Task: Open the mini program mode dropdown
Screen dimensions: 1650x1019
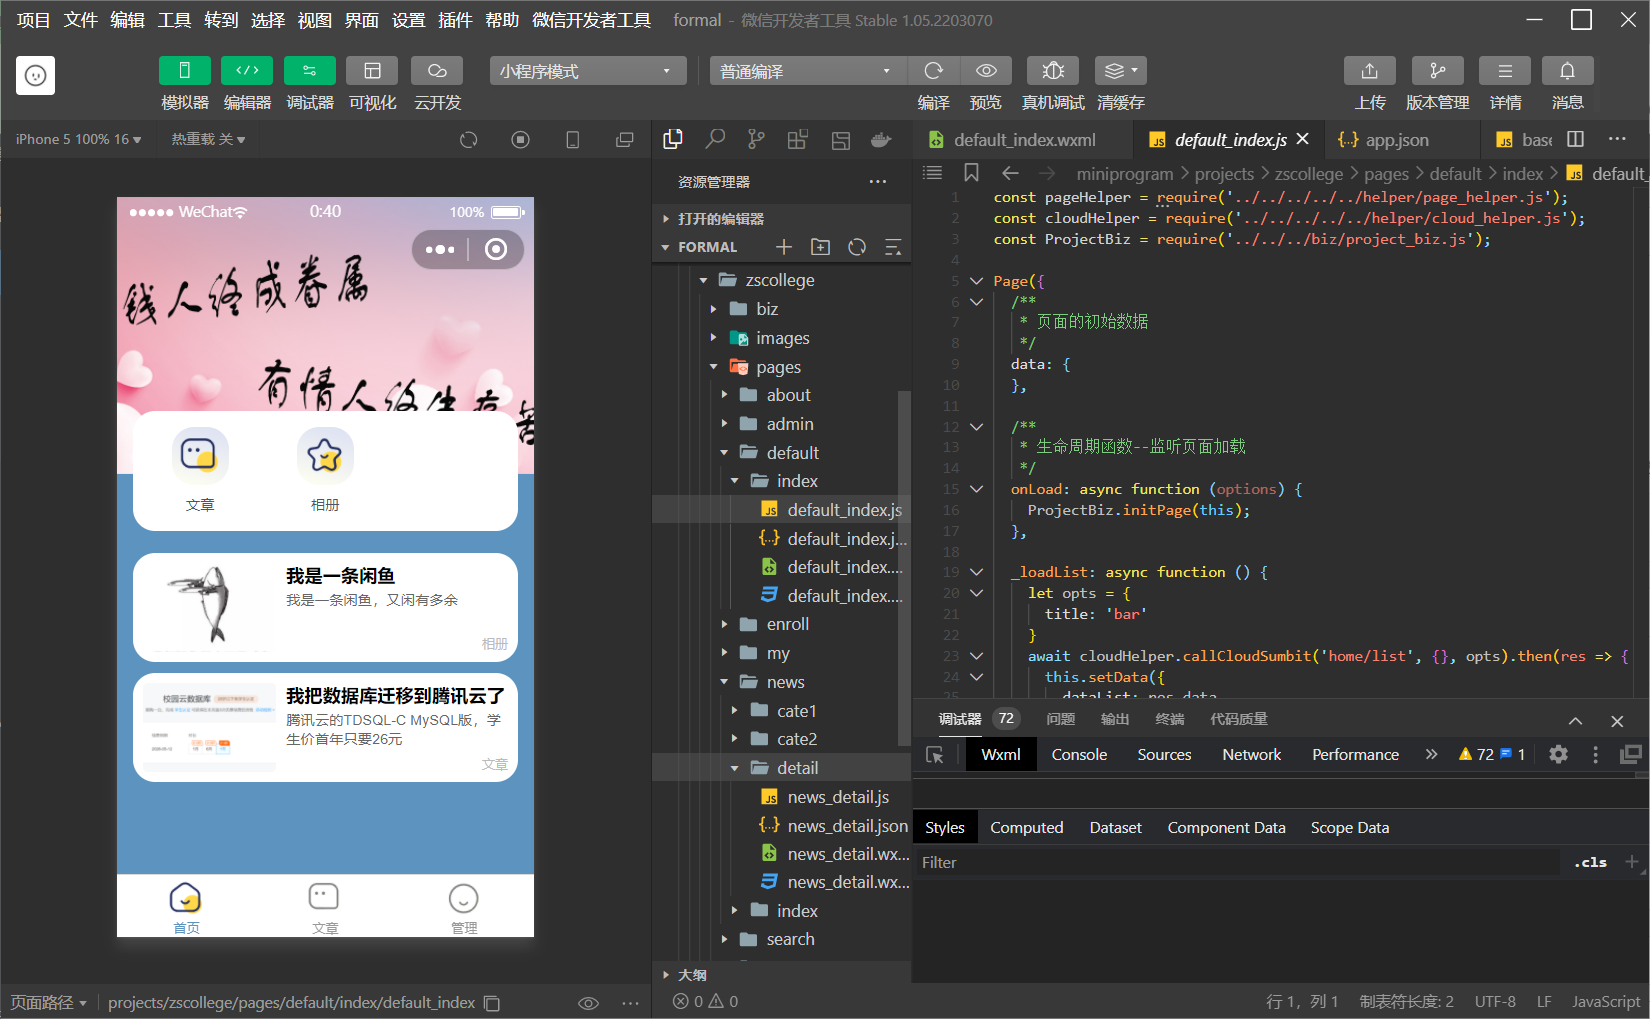Action: 587,71
